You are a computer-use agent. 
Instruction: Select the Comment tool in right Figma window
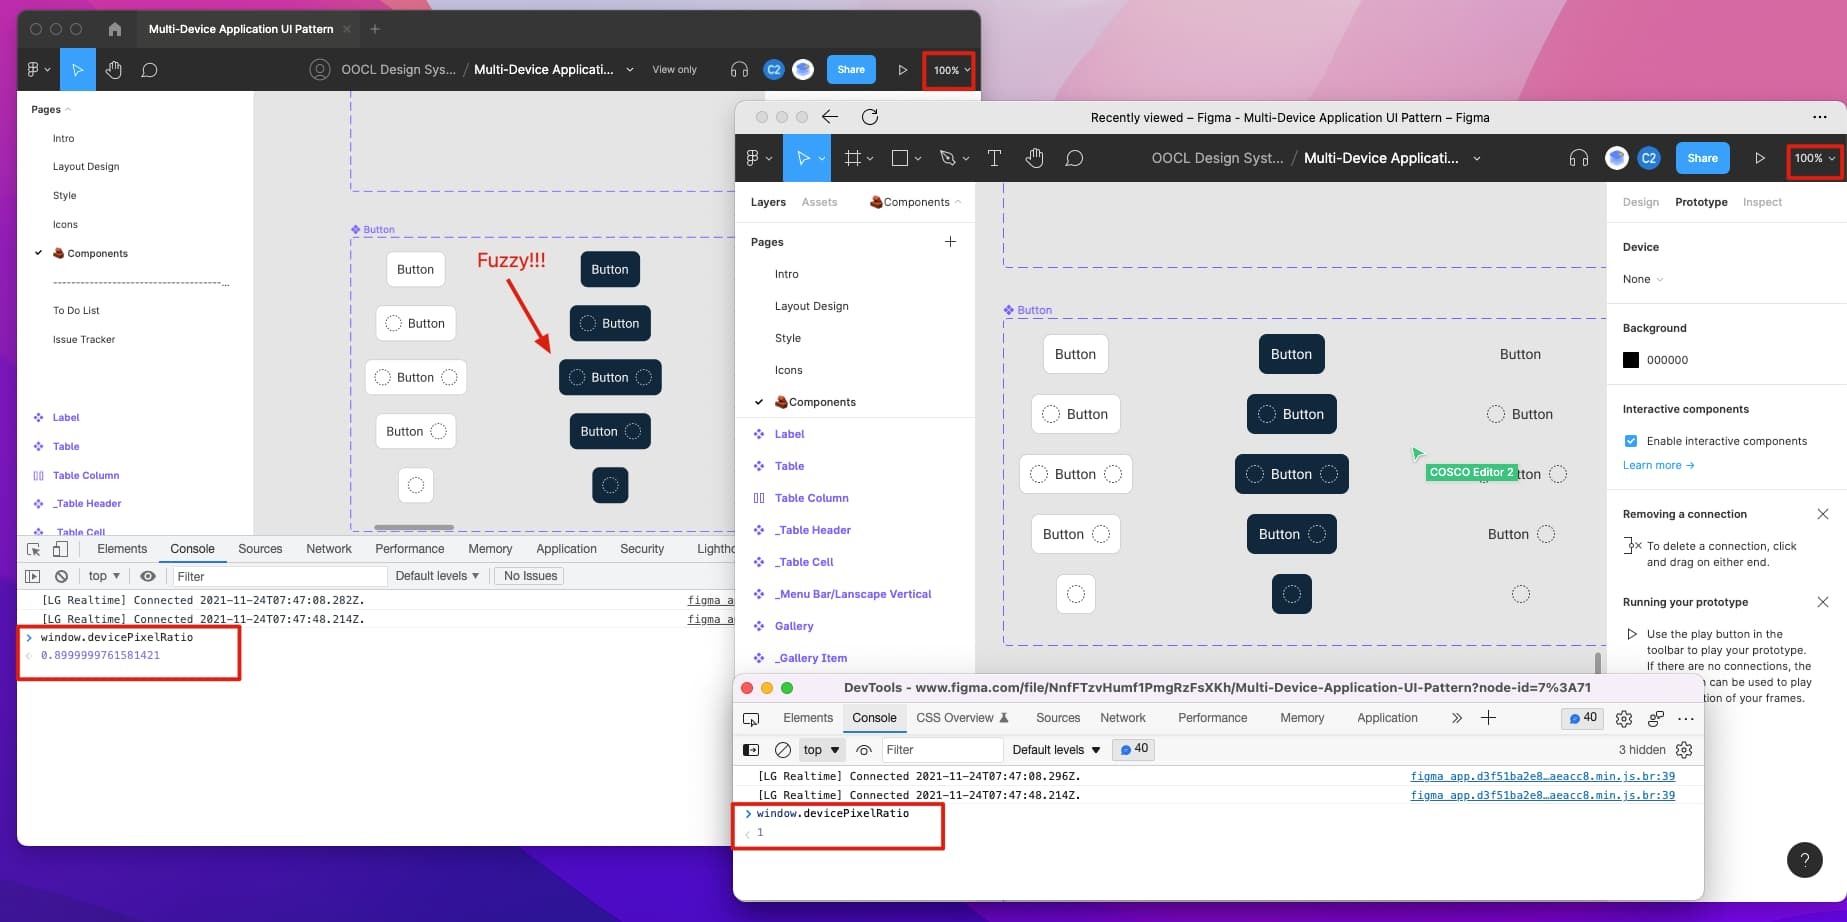(x=1074, y=158)
